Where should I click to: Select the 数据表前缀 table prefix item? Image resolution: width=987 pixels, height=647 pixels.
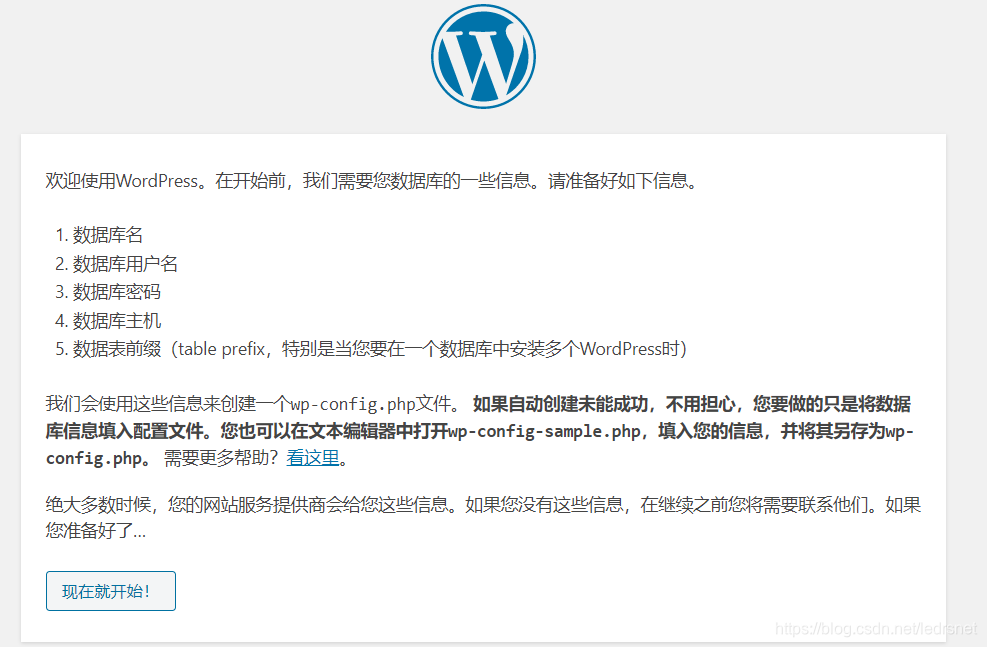coord(380,349)
